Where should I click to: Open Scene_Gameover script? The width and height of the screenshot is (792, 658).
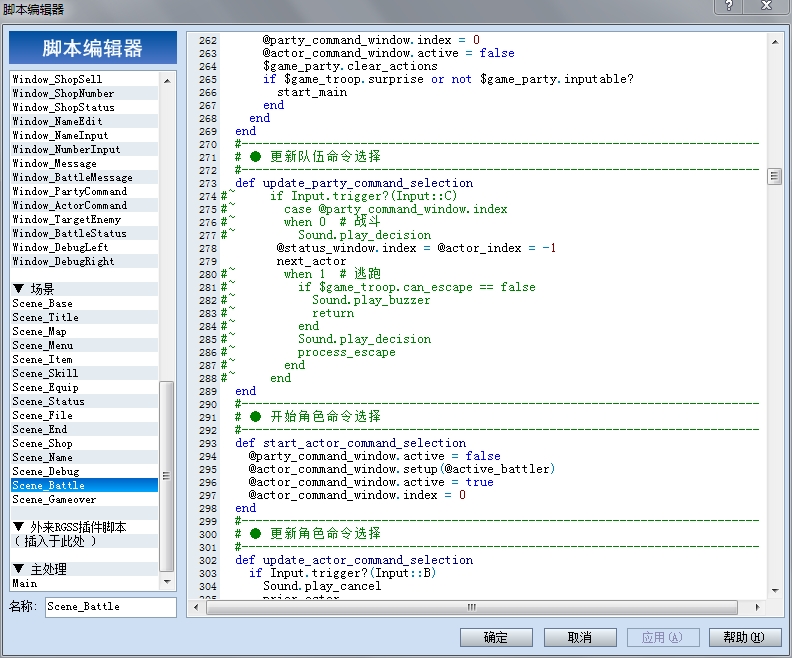[x=84, y=499]
